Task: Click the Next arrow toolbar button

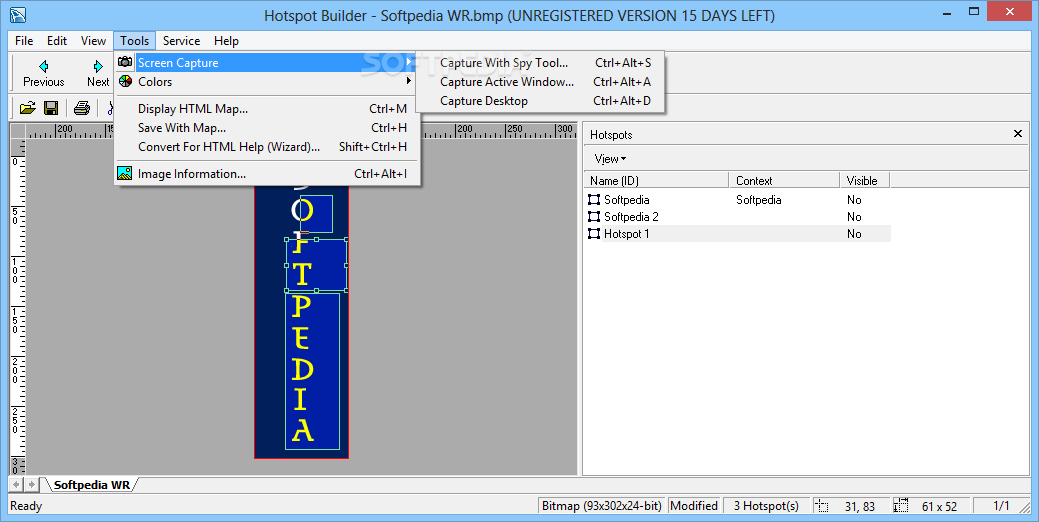Action: point(98,73)
